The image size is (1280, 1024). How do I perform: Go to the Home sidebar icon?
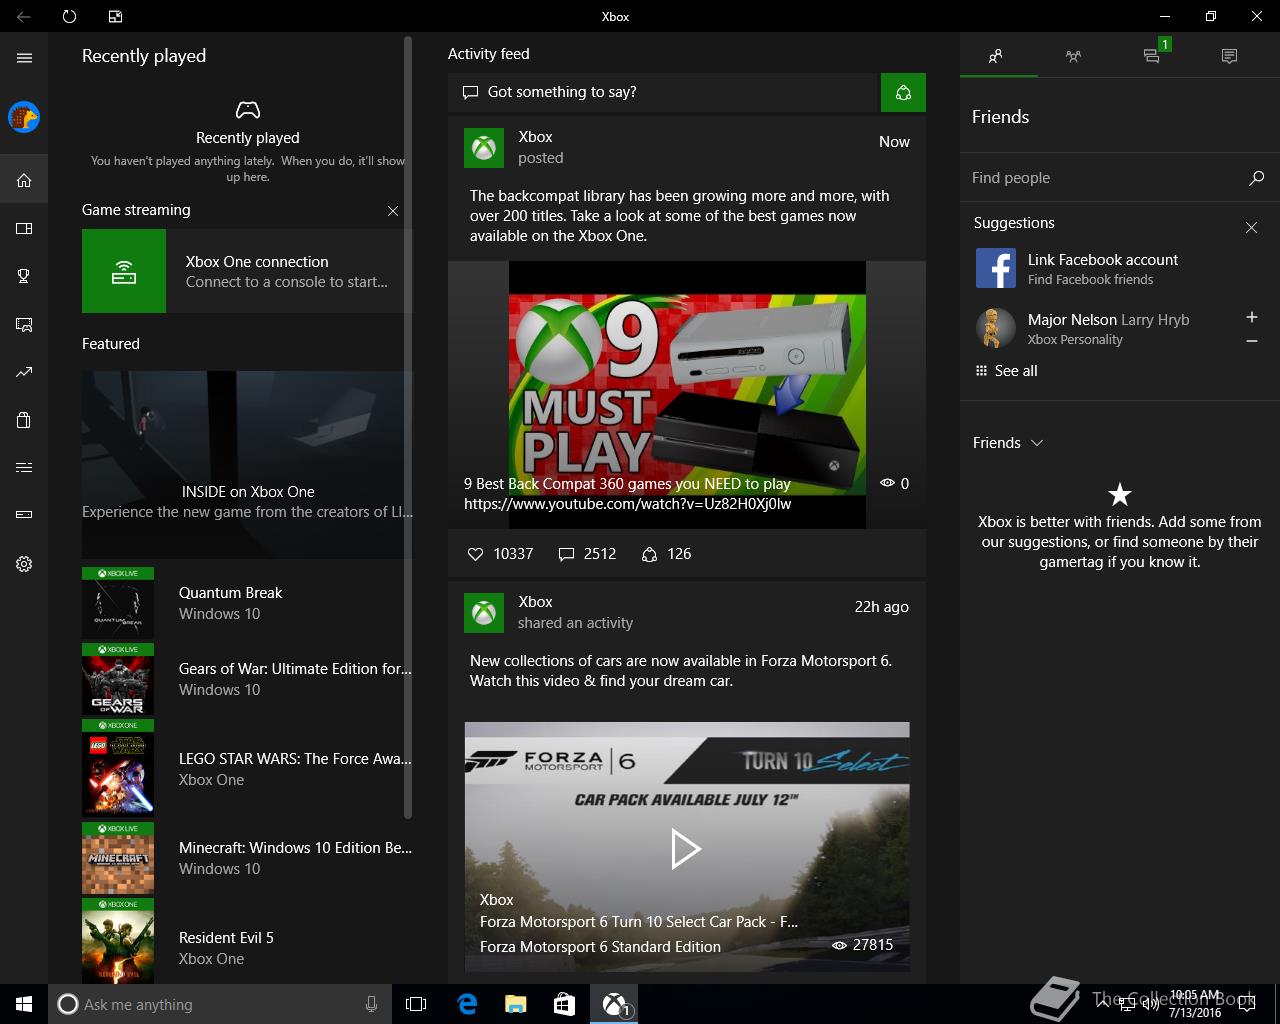[24, 181]
